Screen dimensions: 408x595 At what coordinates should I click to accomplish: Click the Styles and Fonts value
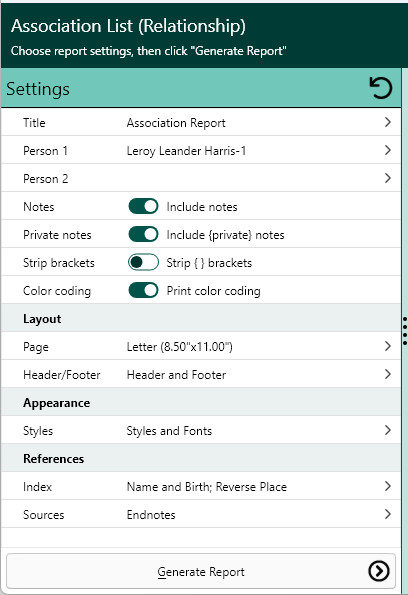click(169, 431)
